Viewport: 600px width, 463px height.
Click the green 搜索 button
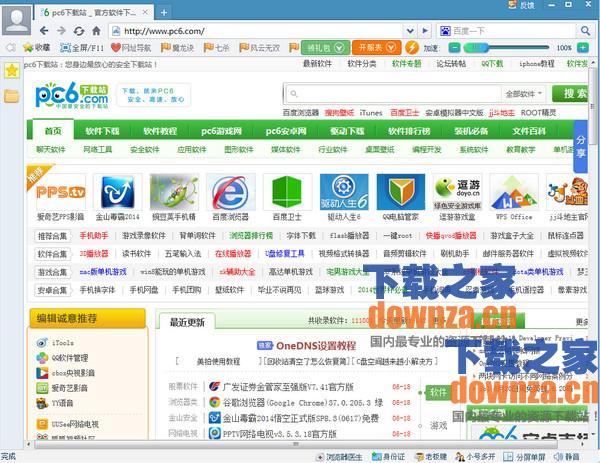coord(570,93)
